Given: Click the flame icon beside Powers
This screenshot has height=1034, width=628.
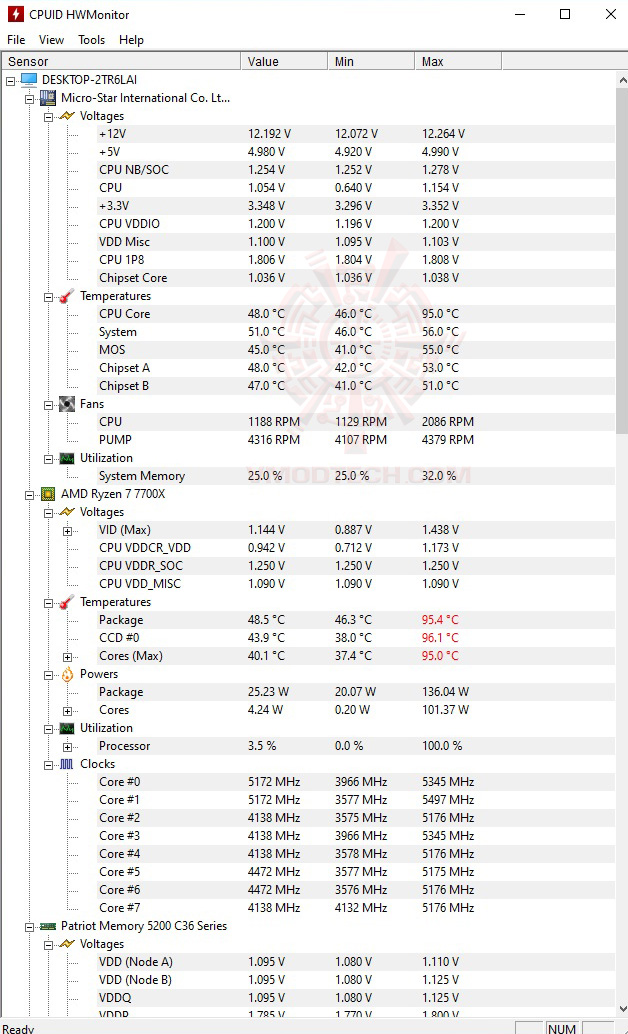Looking at the screenshot, I should coord(67,674).
